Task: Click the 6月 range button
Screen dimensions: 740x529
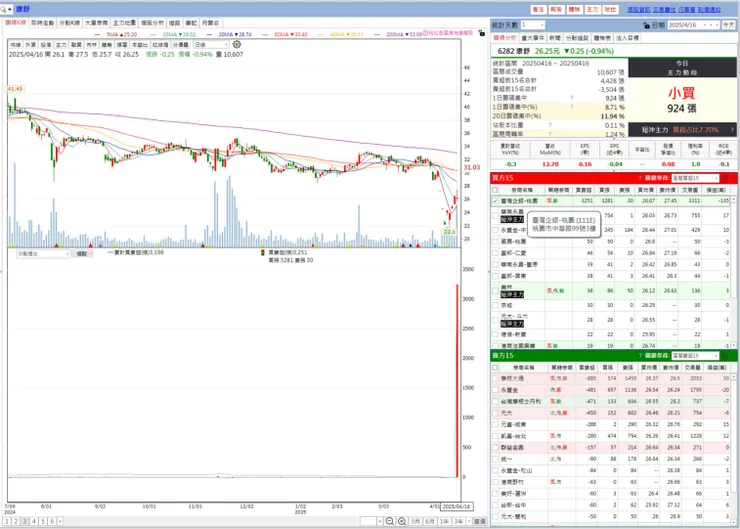Action: click(430, 521)
